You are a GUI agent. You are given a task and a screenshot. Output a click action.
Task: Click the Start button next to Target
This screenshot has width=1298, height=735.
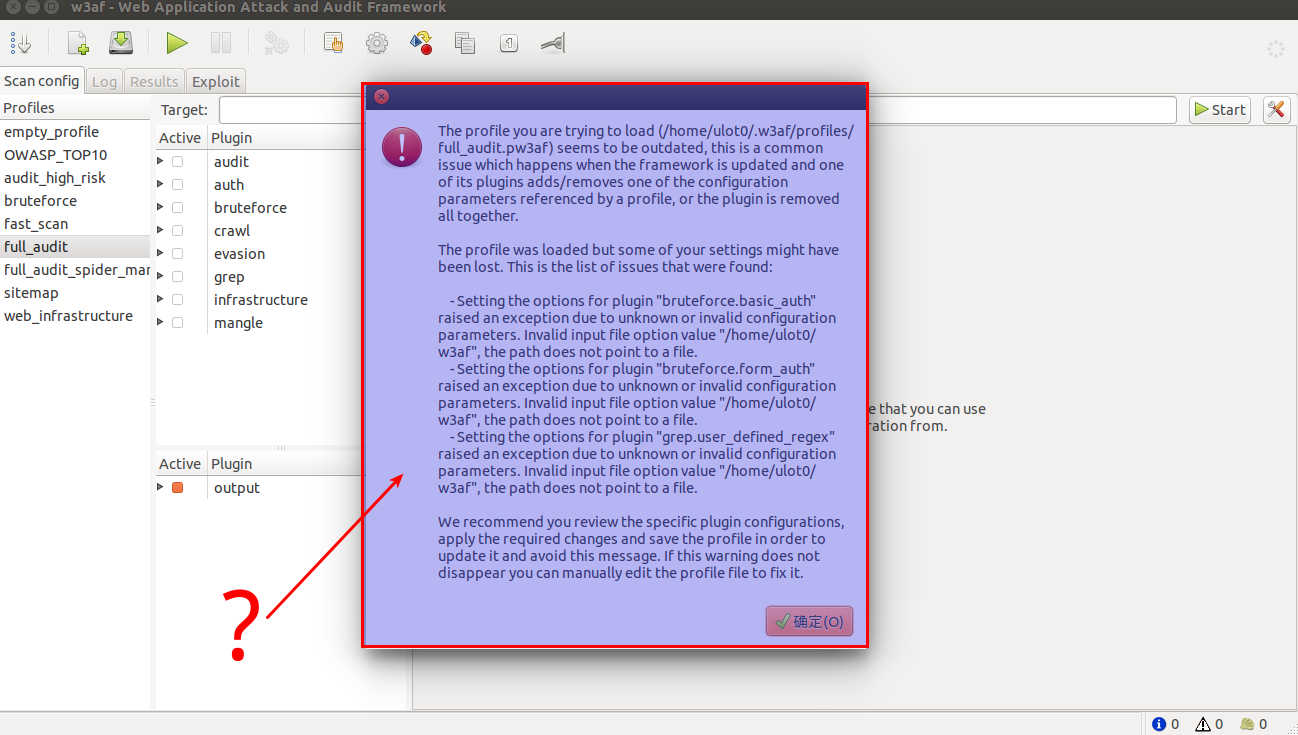[x=1219, y=110]
